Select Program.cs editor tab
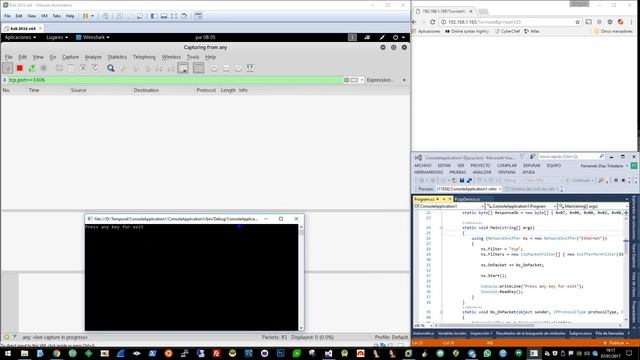 [433, 199]
